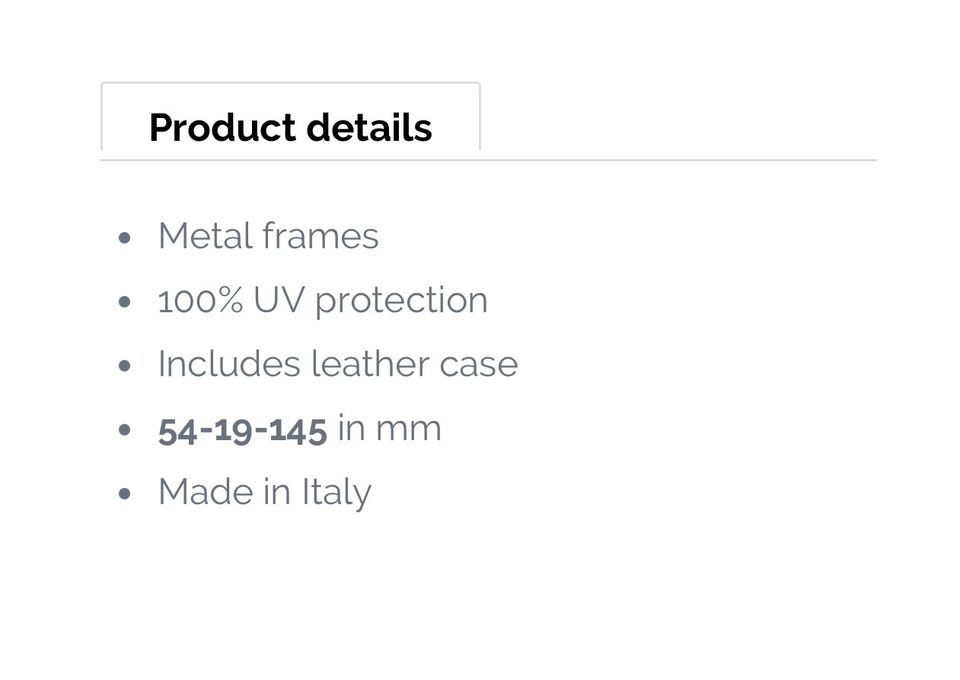Screen dimensions: 960x680
Task: Click the word "protection" in second item
Action: pos(401,301)
